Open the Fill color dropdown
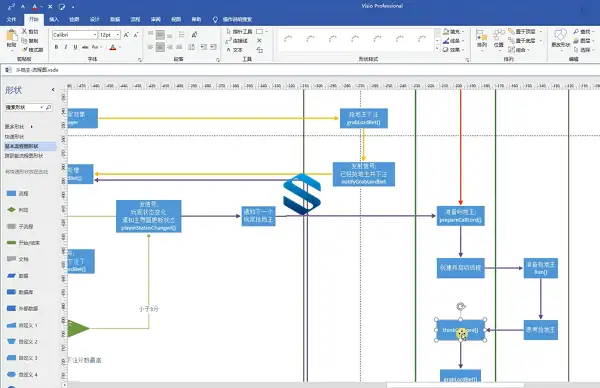The image size is (600, 388). (x=453, y=31)
